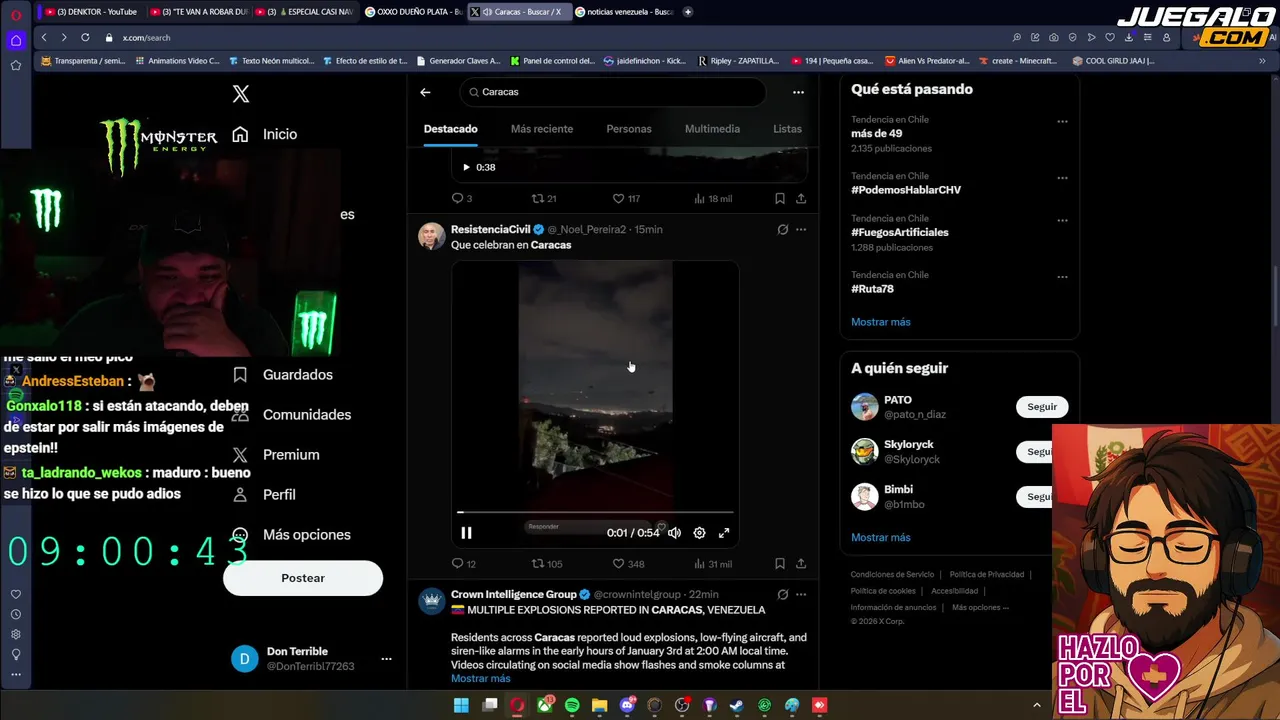This screenshot has height=720, width=1280.
Task: Bookmark the post with 31 mil views
Action: coord(780,564)
